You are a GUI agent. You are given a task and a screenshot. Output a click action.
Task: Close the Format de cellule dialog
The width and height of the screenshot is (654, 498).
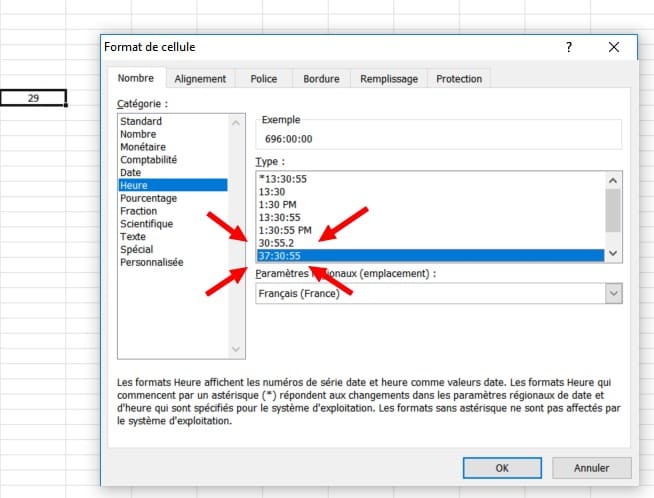pyautogui.click(x=614, y=47)
